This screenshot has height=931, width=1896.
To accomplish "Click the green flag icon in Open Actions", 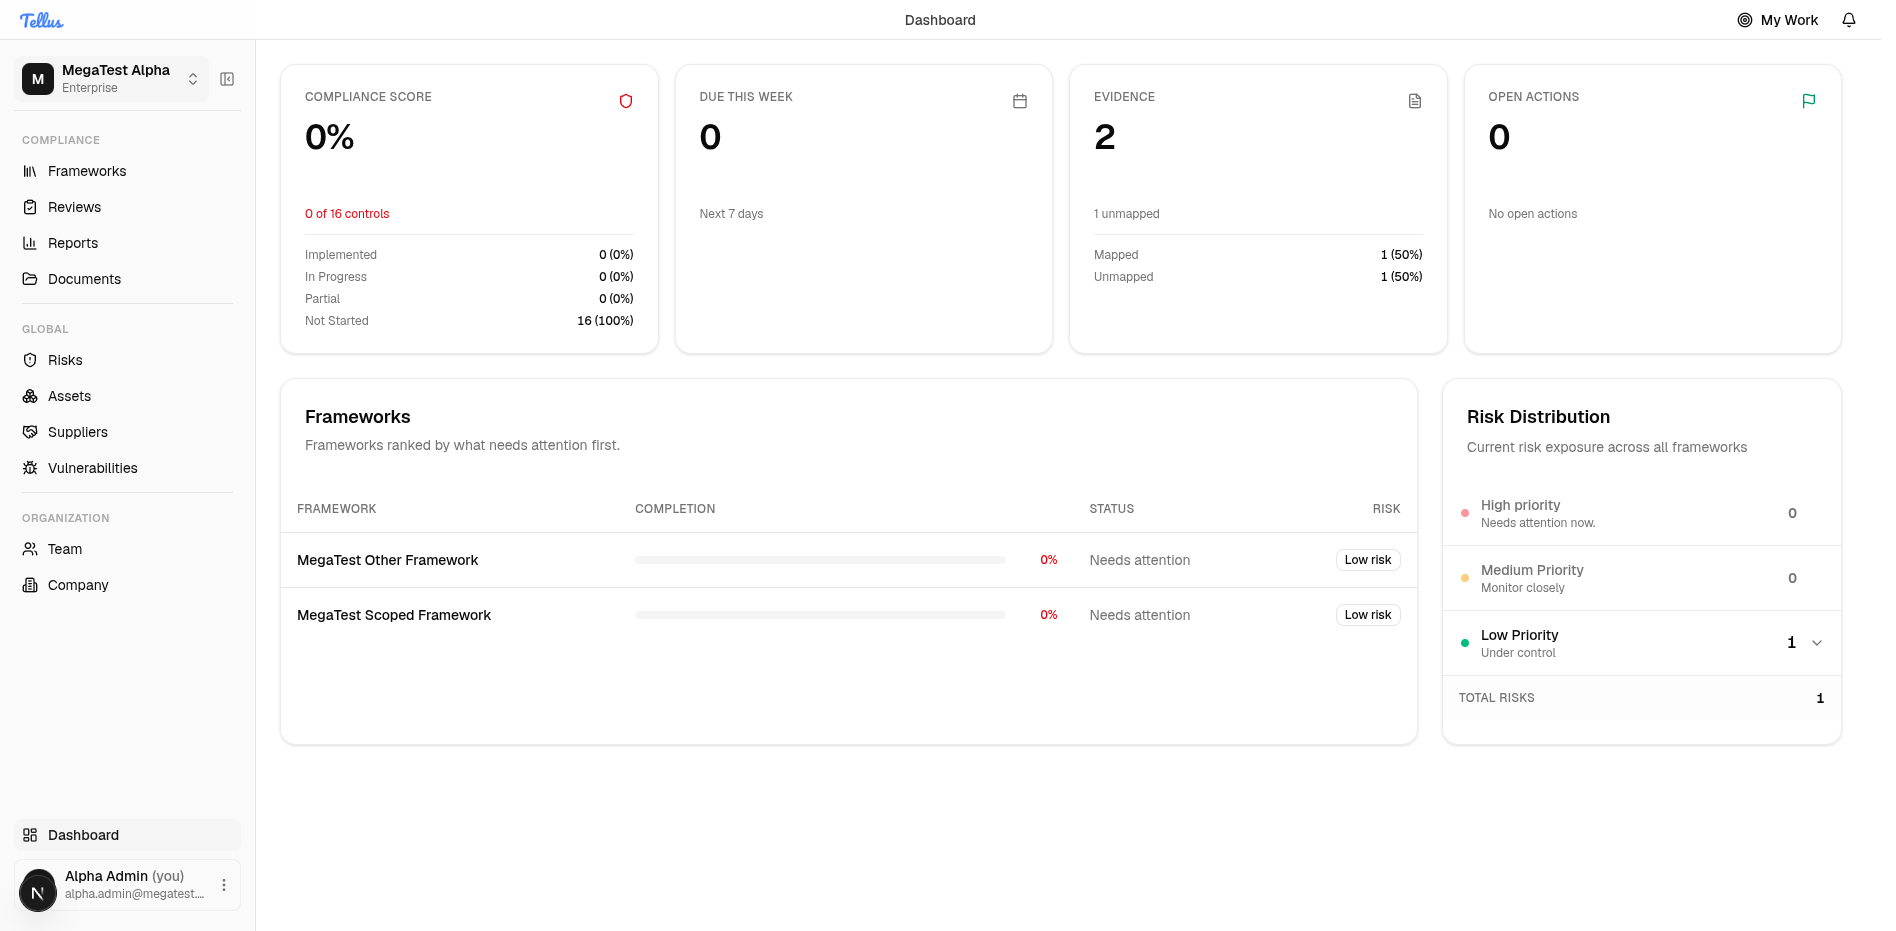I will 1809,101.
